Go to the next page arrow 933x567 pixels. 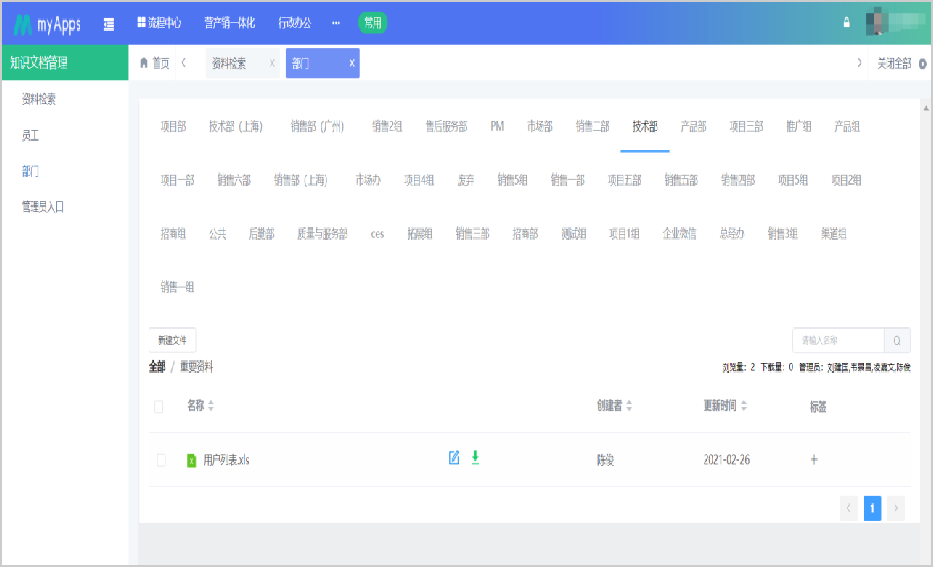[x=896, y=508]
